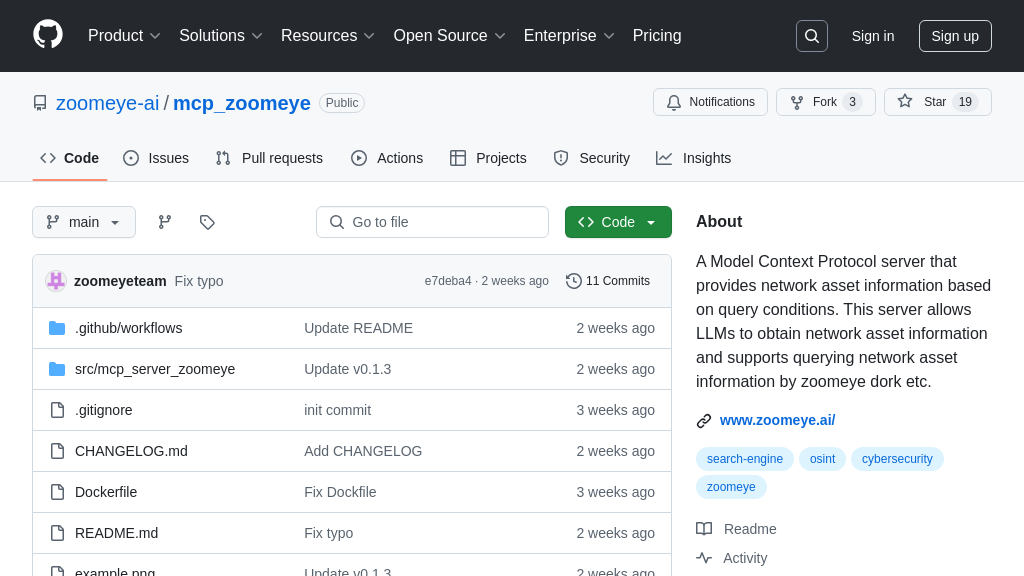Expand the Solutions menu
Image resolution: width=1024 pixels, height=576 pixels.
tap(221, 36)
